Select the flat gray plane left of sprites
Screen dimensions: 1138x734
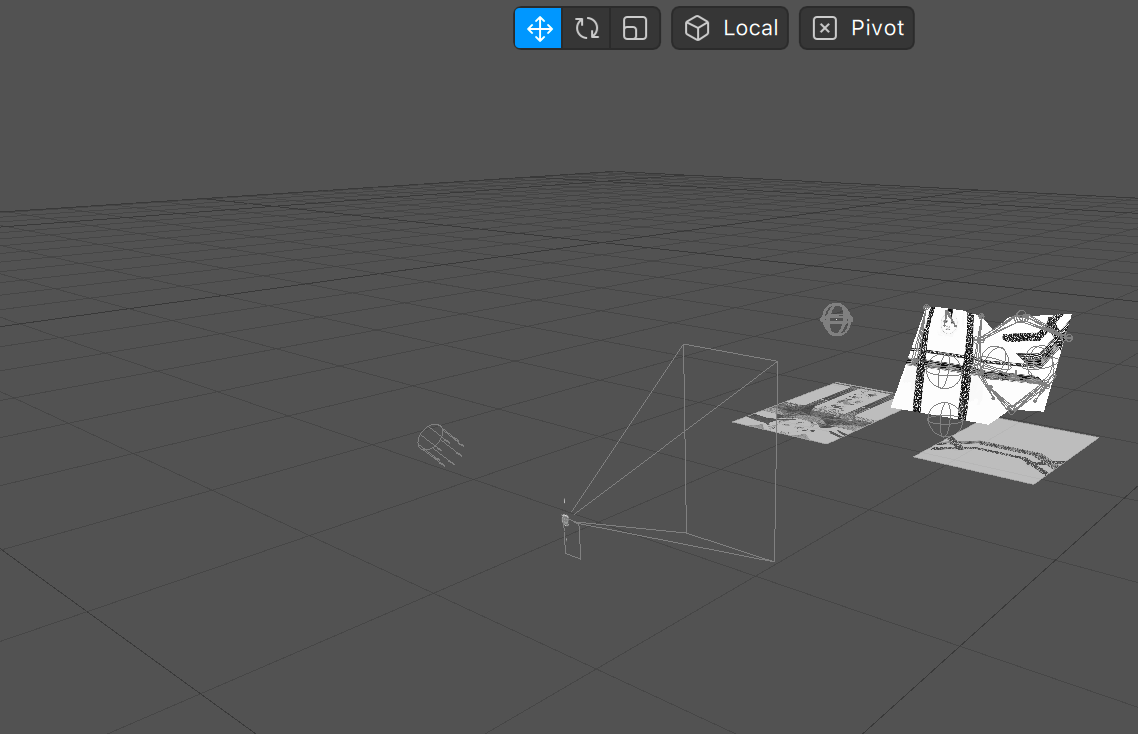coord(816,412)
